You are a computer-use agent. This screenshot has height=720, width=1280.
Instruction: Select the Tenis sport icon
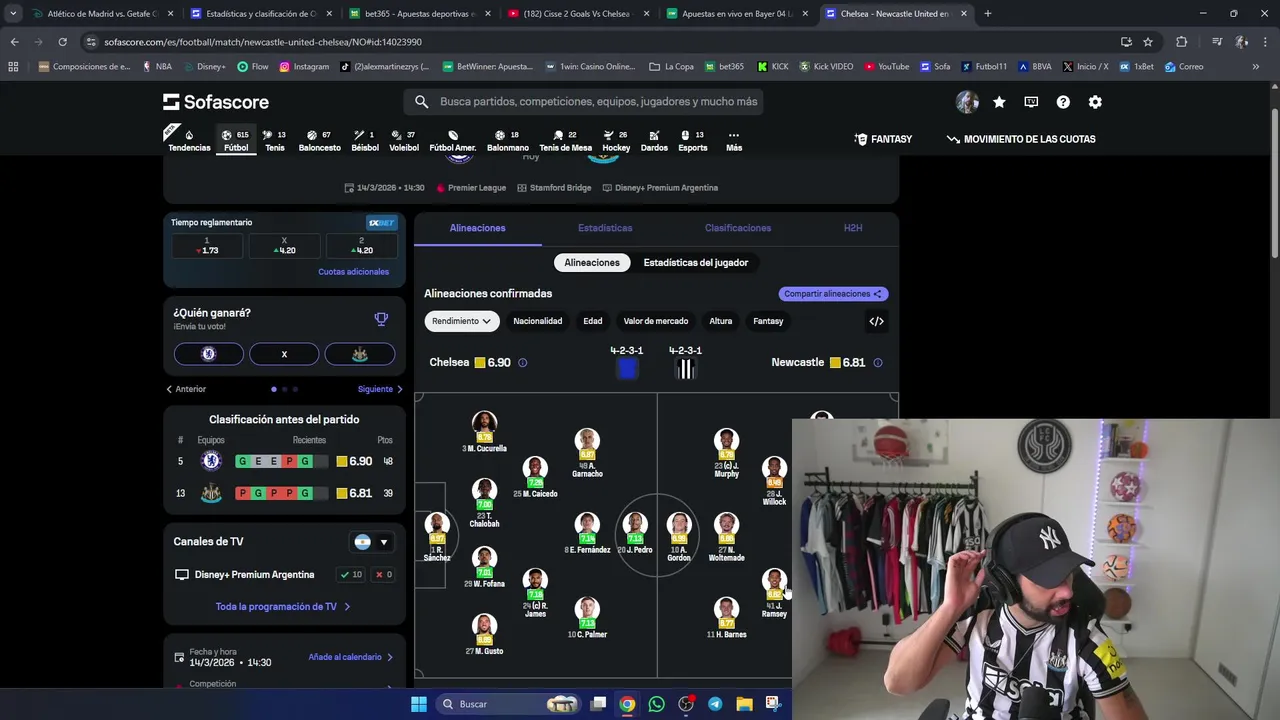(x=275, y=141)
